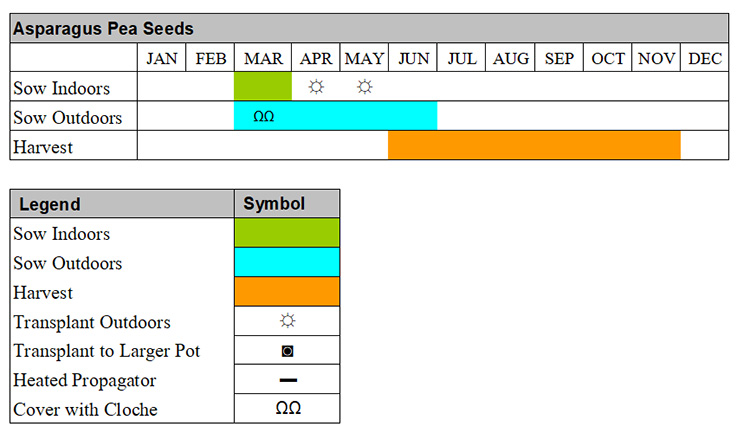The width and height of the screenshot is (750, 433).
Task: Select the JUL month header cell
Action: click(x=462, y=58)
